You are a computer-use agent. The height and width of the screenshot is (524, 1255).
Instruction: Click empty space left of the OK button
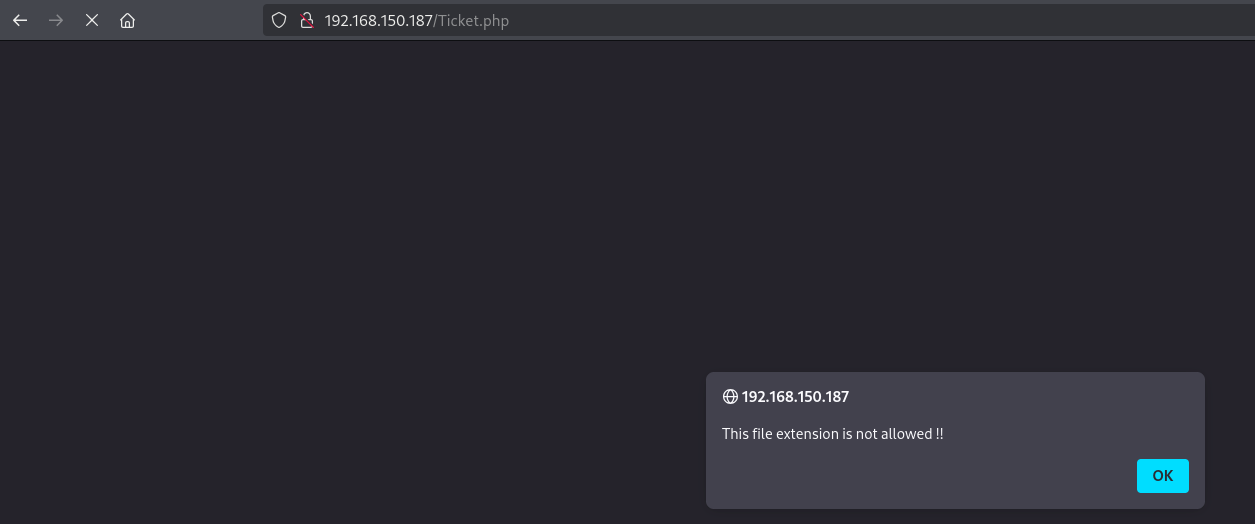click(950, 476)
